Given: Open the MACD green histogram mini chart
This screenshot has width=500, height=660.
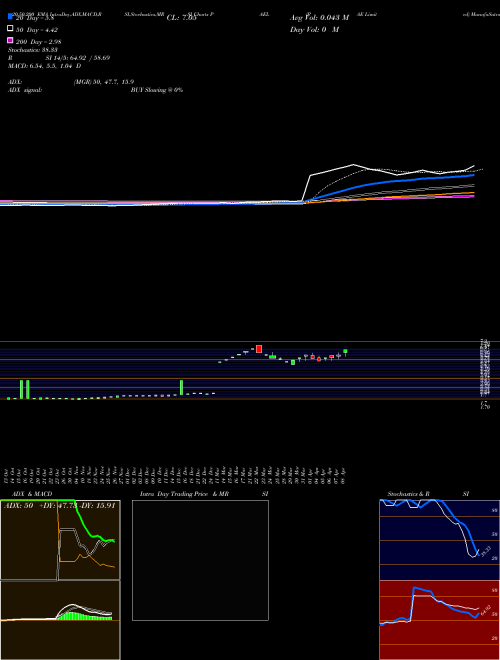Looking at the screenshot, I should [60, 620].
